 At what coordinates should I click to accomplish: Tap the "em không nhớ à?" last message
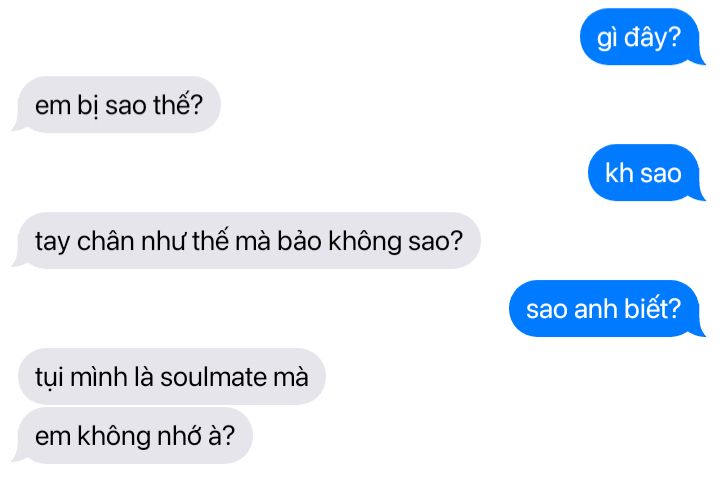click(x=133, y=435)
